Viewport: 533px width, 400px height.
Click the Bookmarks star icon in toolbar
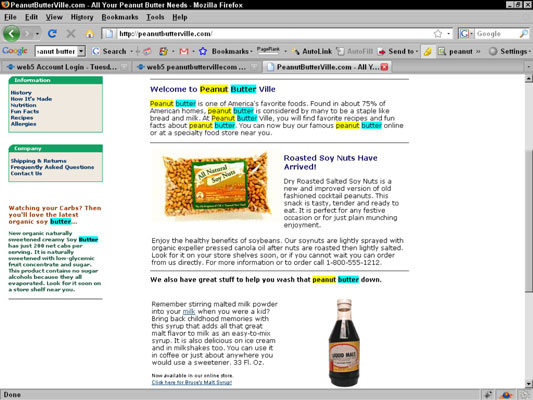(203, 51)
